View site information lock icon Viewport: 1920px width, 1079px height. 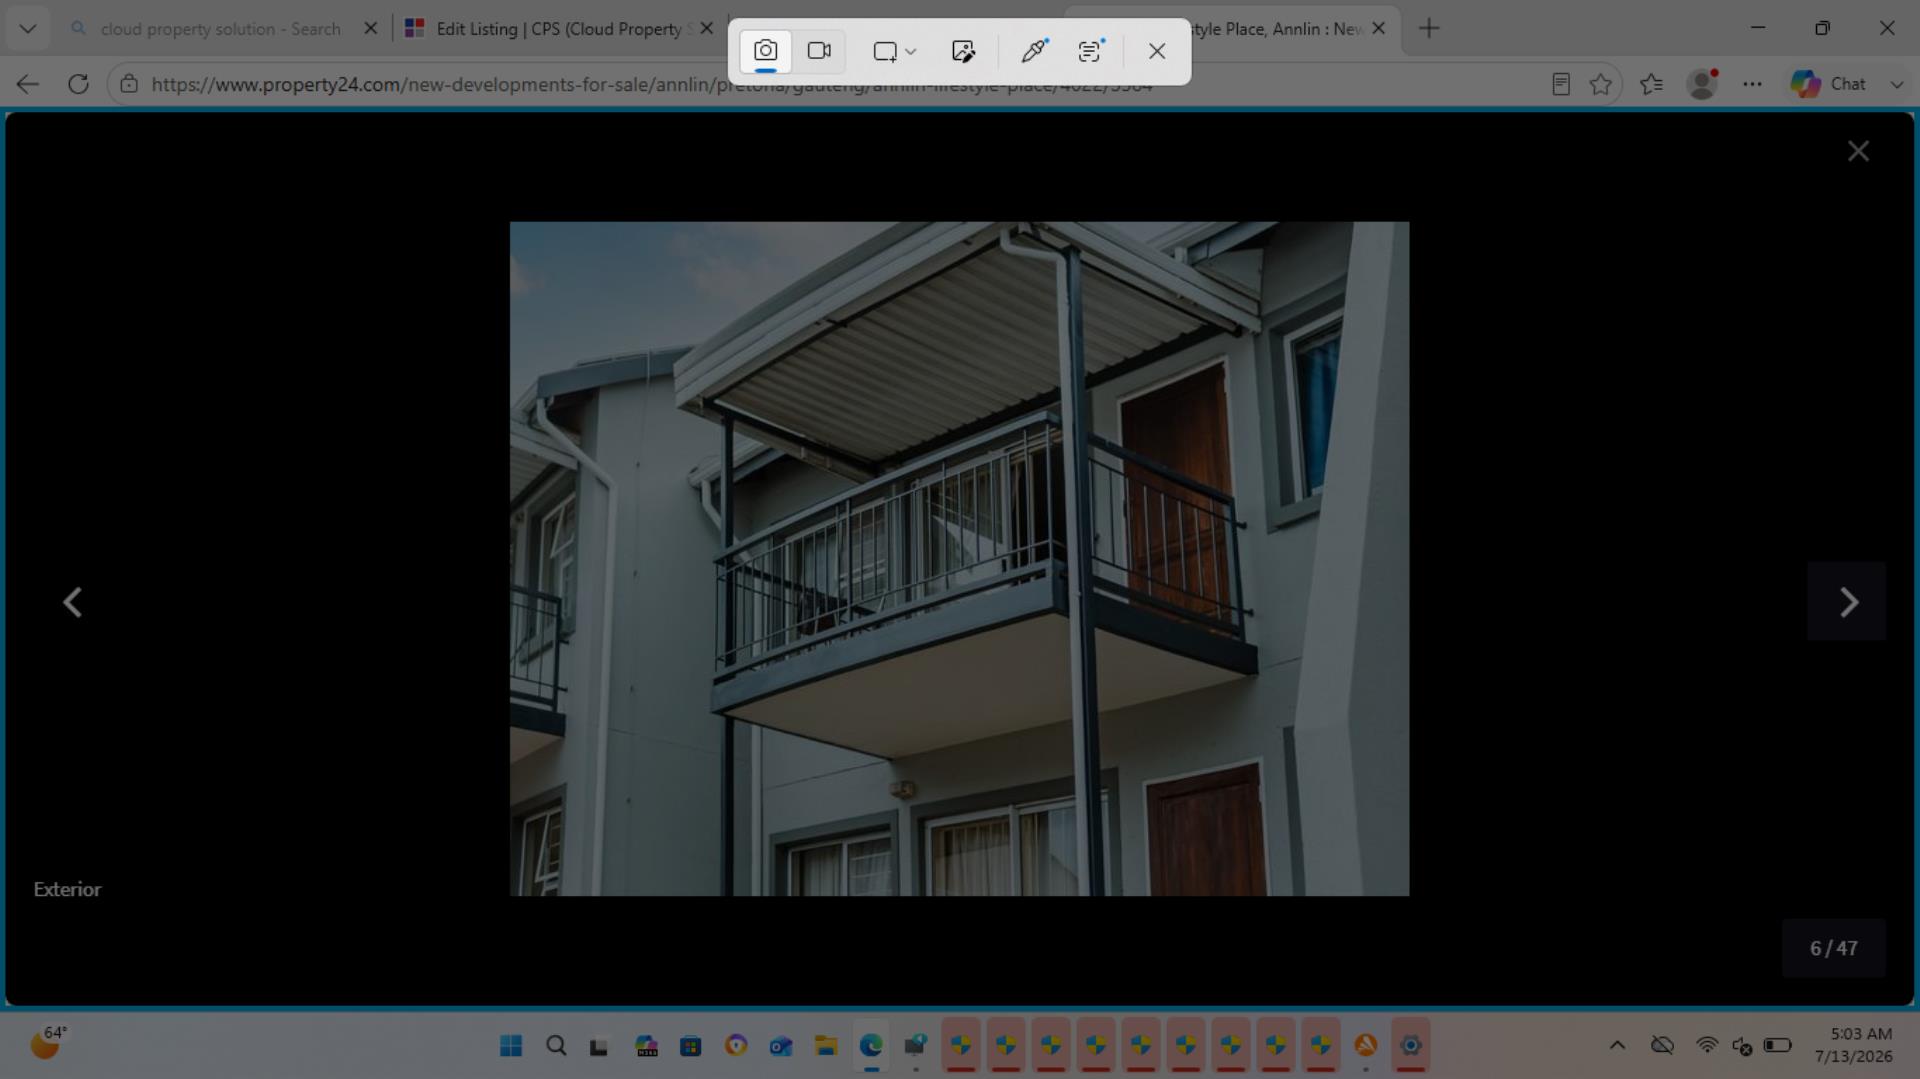pyautogui.click(x=129, y=84)
